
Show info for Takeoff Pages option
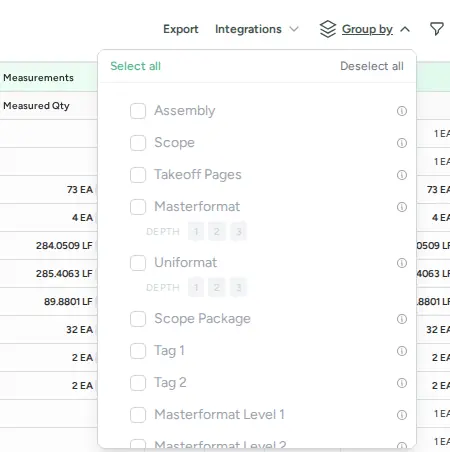point(402,175)
